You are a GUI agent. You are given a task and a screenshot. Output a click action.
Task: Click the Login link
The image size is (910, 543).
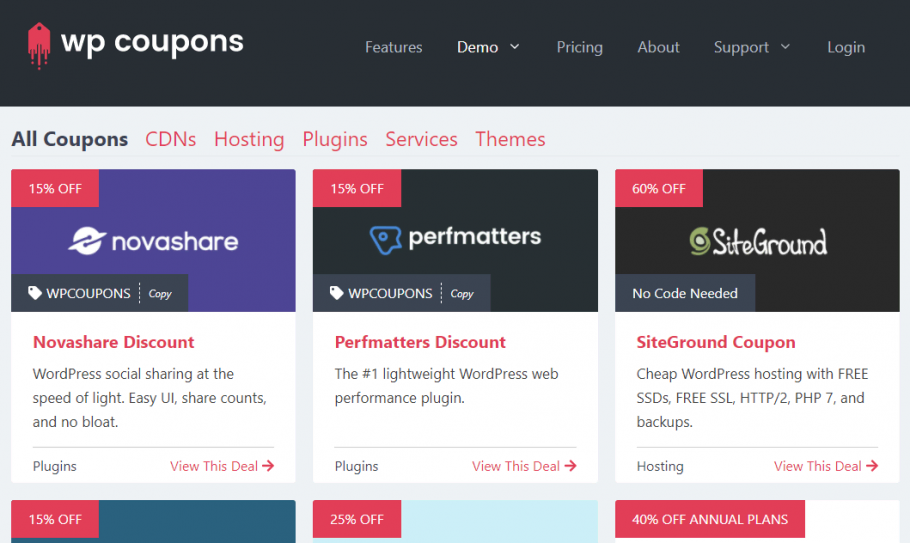pyautogui.click(x=846, y=47)
